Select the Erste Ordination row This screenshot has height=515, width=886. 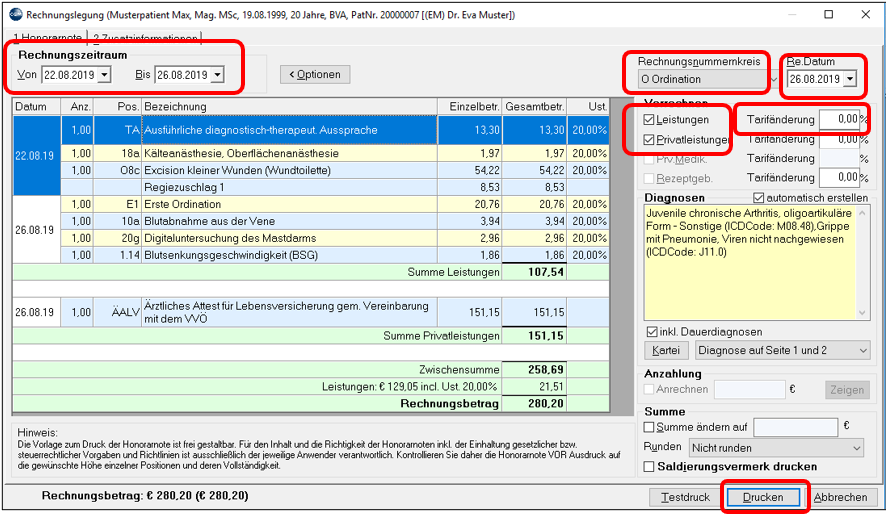tap(335, 204)
